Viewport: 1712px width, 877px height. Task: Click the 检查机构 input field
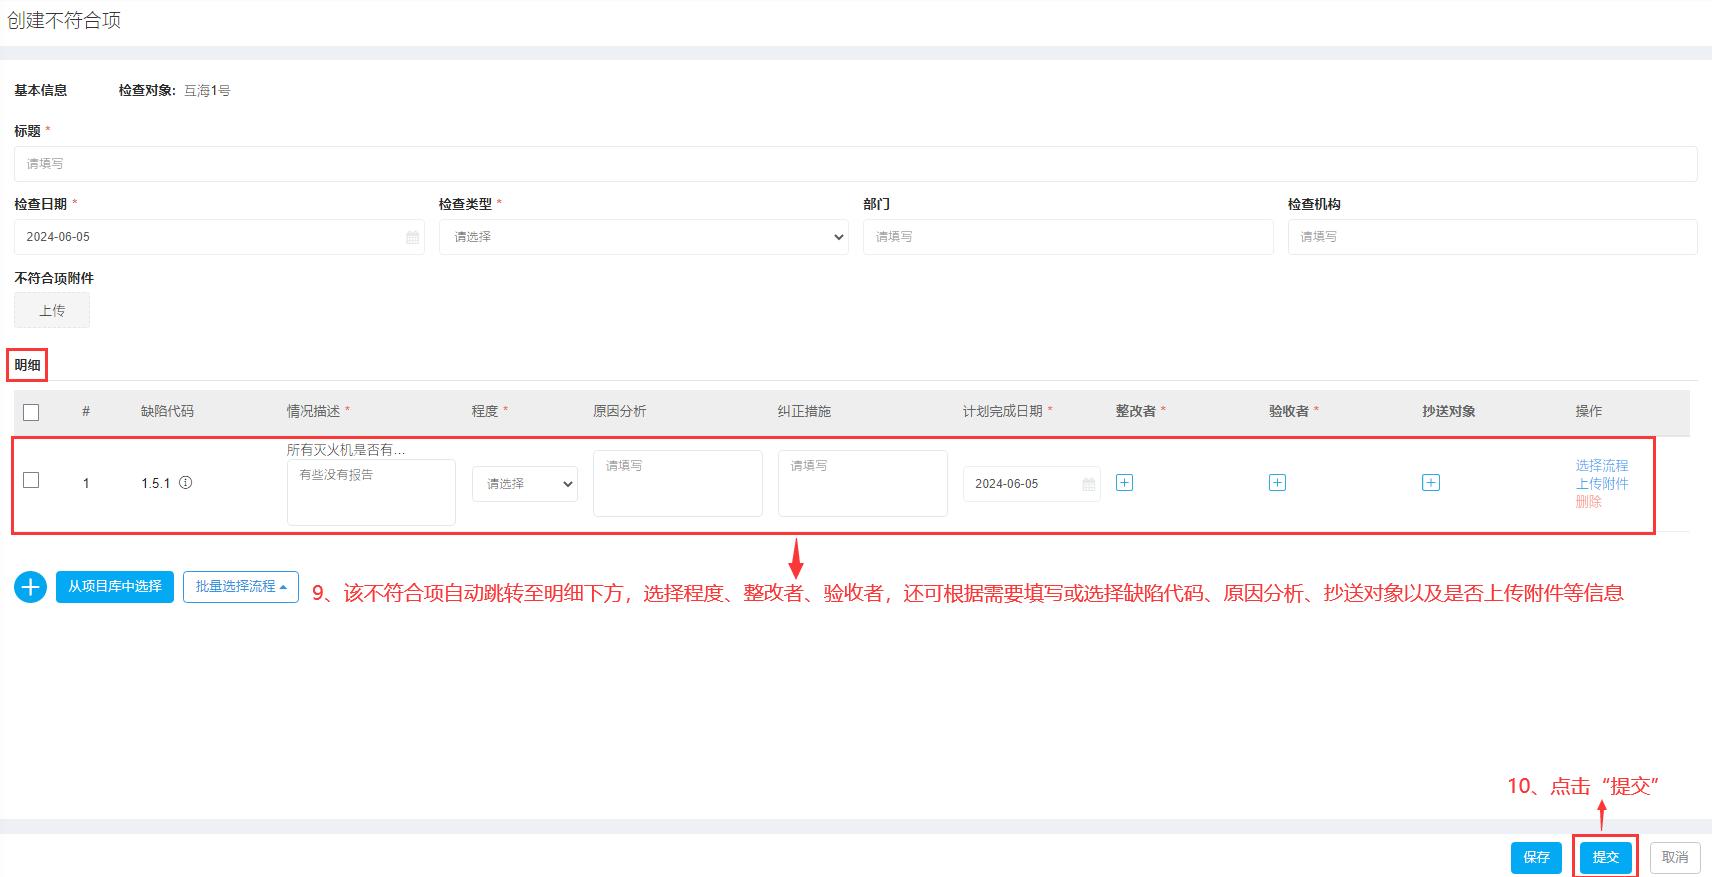pyautogui.click(x=1493, y=237)
